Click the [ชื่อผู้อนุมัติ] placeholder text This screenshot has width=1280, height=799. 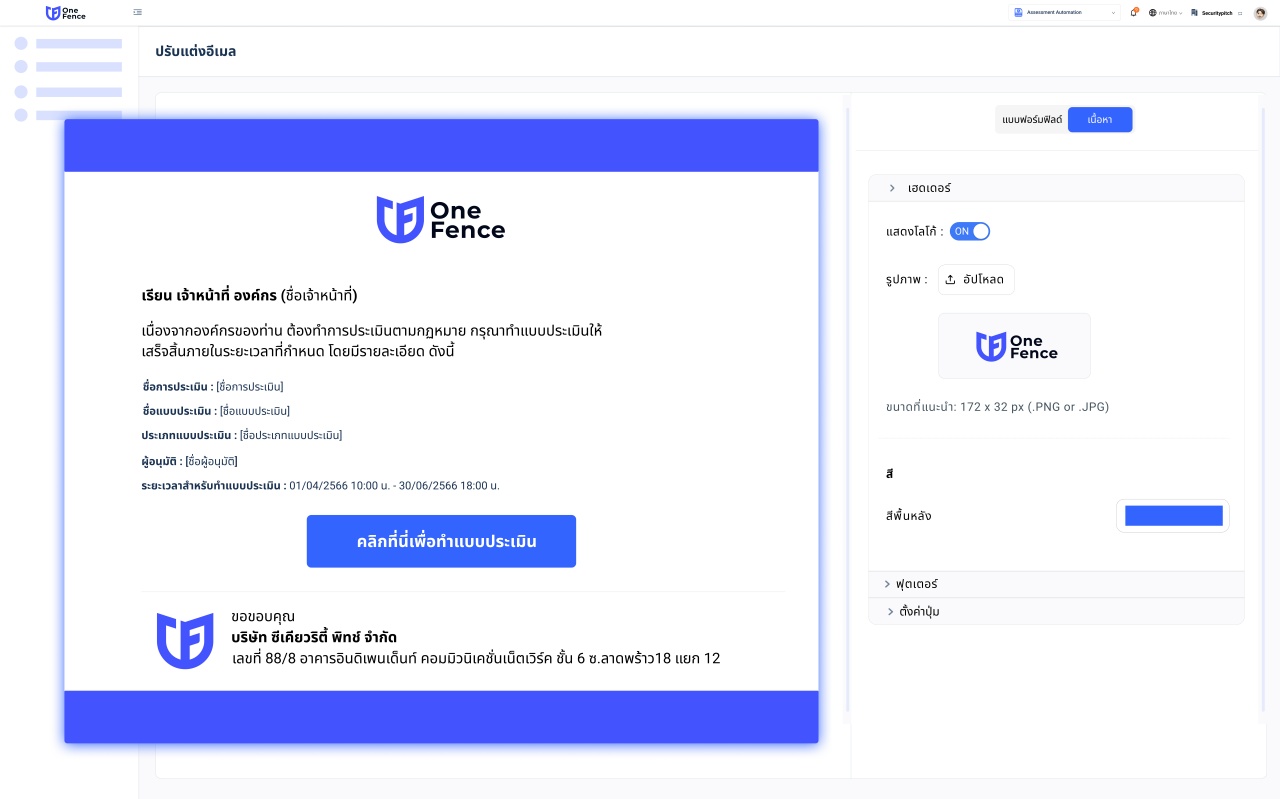point(211,461)
